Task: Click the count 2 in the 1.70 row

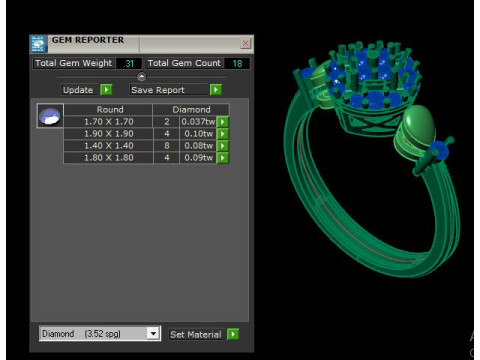Action: point(166,122)
